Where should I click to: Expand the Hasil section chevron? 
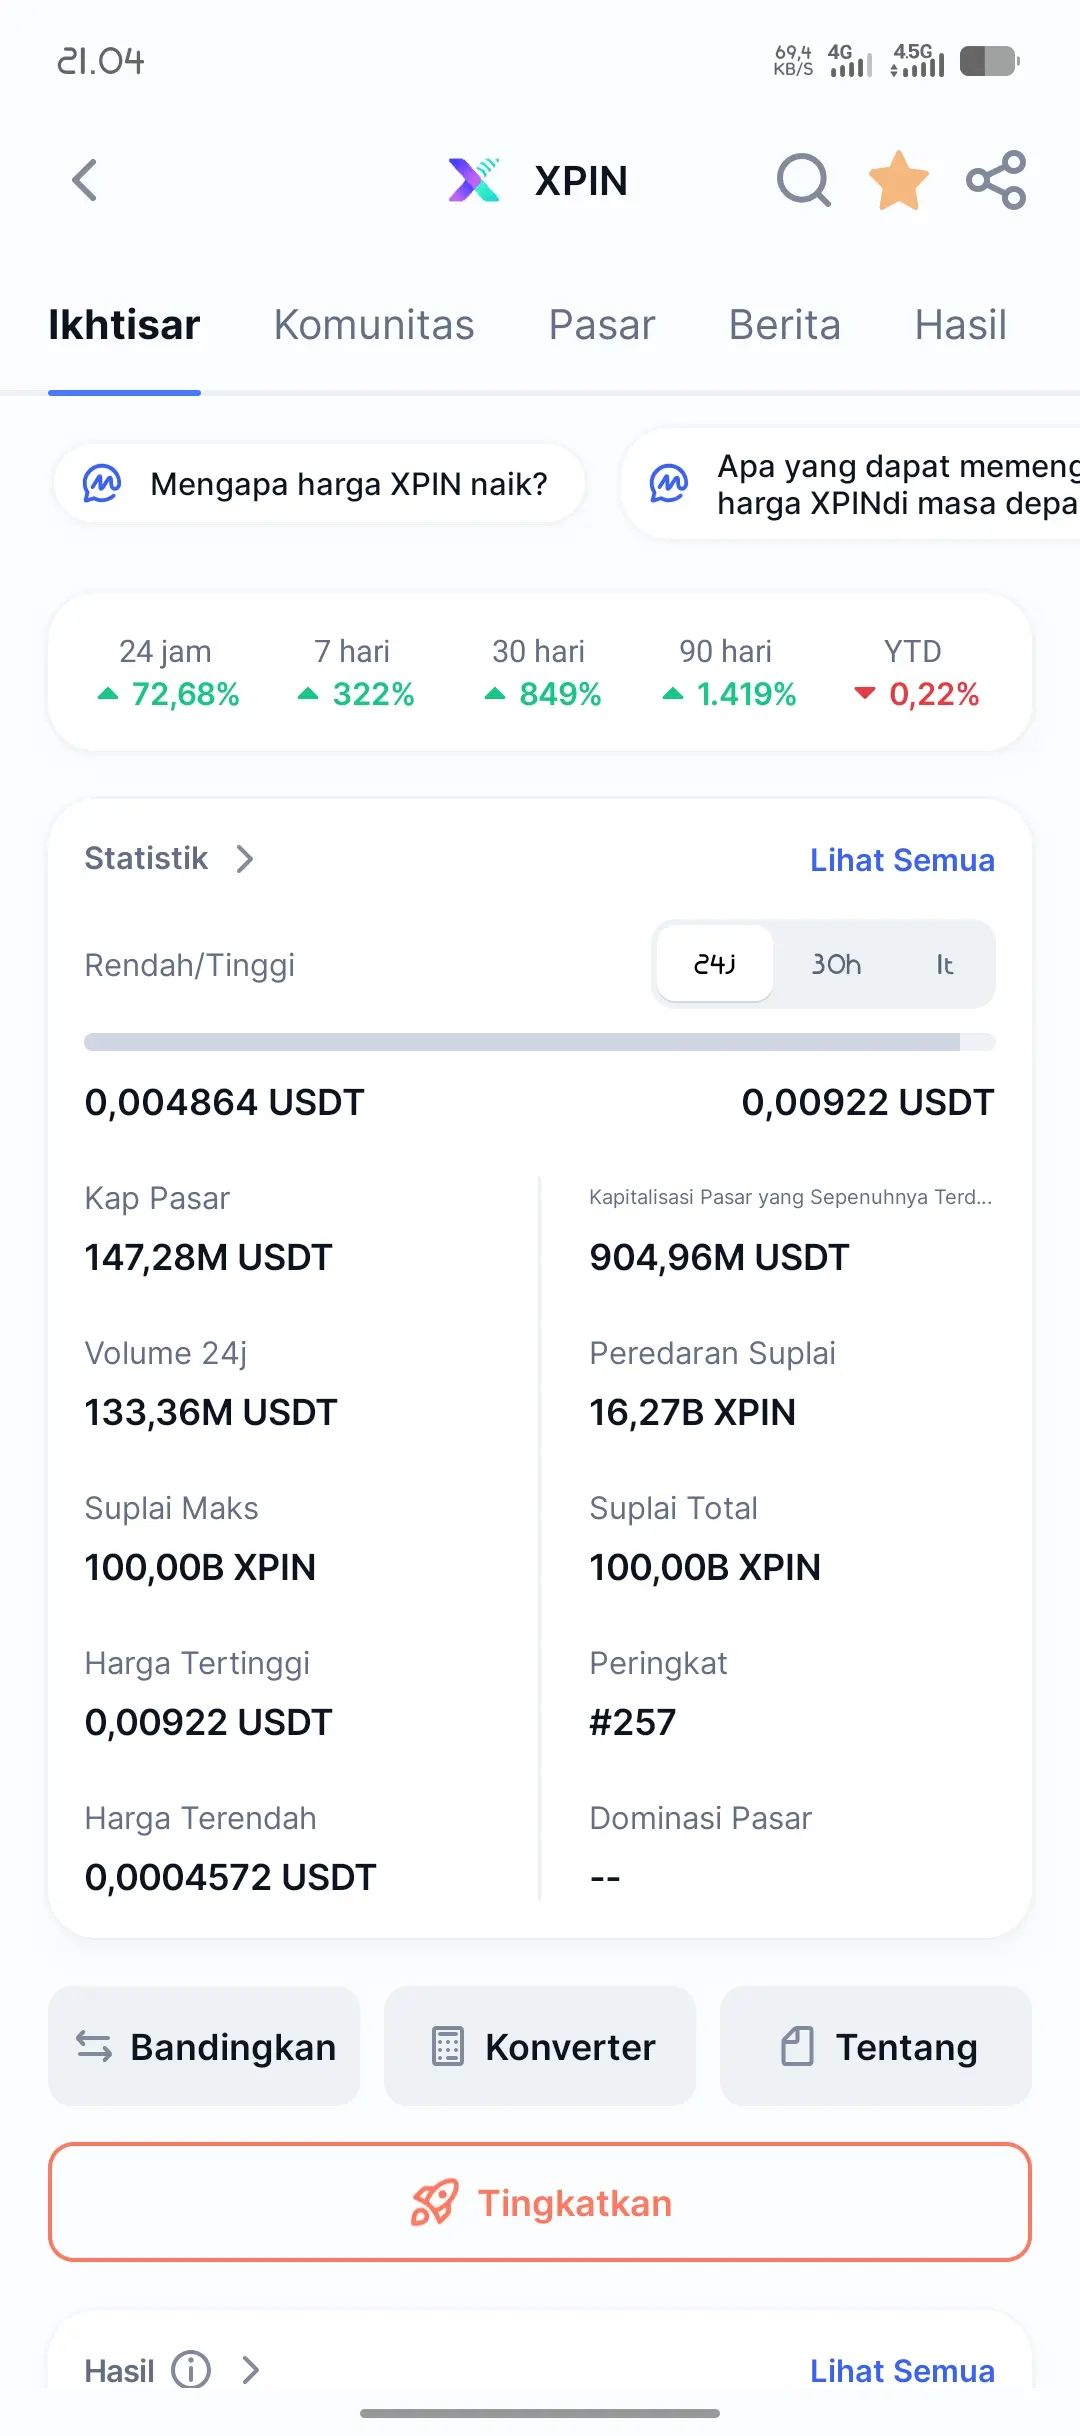point(251,2369)
